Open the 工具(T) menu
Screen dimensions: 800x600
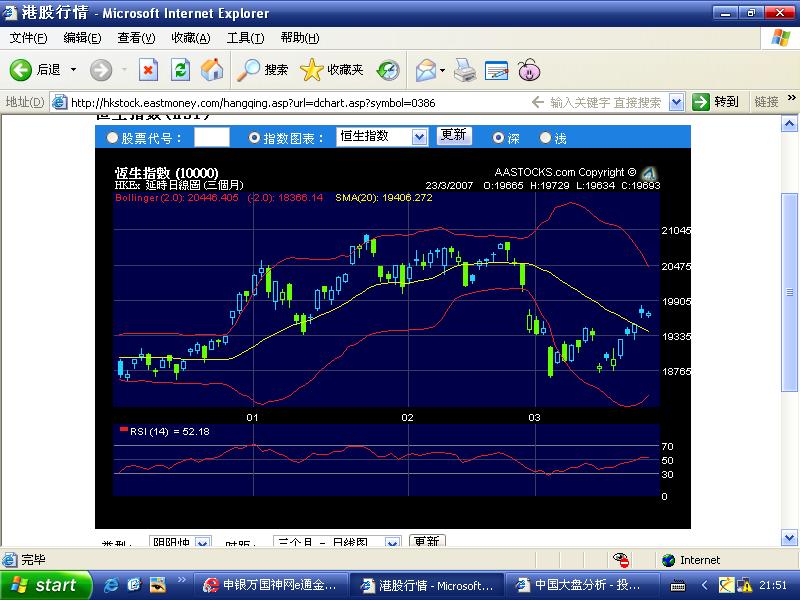[x=245, y=38]
